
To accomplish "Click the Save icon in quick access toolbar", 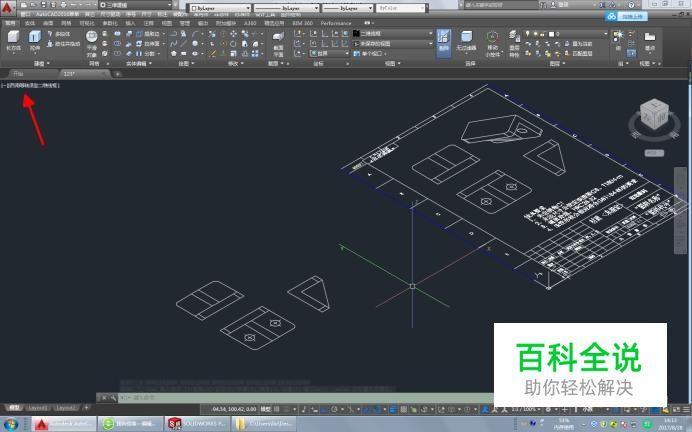I will point(43,5).
